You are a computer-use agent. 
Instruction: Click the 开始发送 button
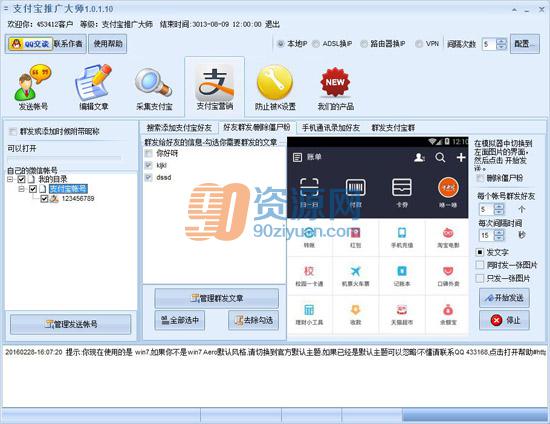[x=504, y=298]
